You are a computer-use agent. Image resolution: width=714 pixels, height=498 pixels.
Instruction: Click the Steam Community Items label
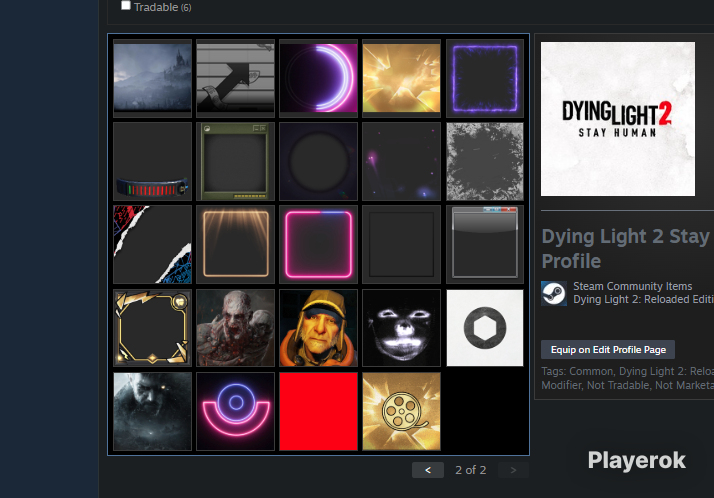632,286
